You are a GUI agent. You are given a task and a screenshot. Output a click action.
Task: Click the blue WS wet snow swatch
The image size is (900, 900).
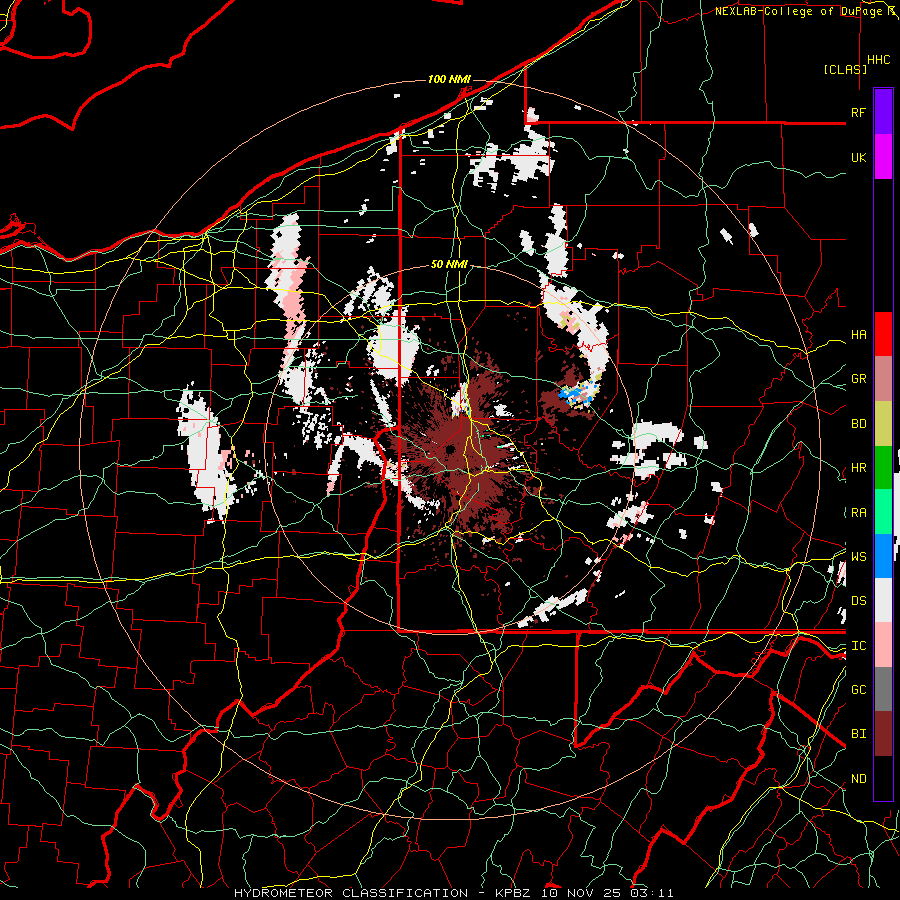click(x=883, y=556)
